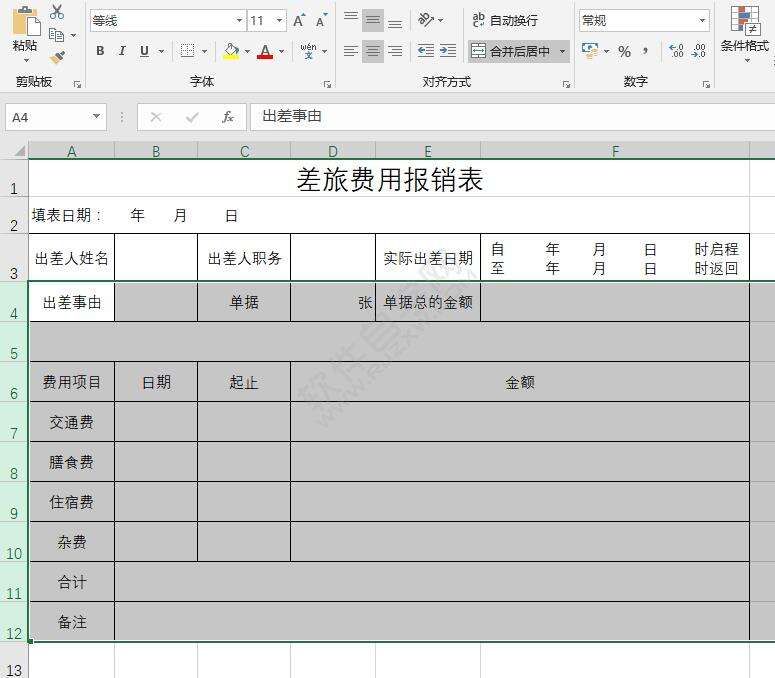Screen dimensions: 775x678
Task: Toggle italic formatting
Action: click(x=122, y=51)
